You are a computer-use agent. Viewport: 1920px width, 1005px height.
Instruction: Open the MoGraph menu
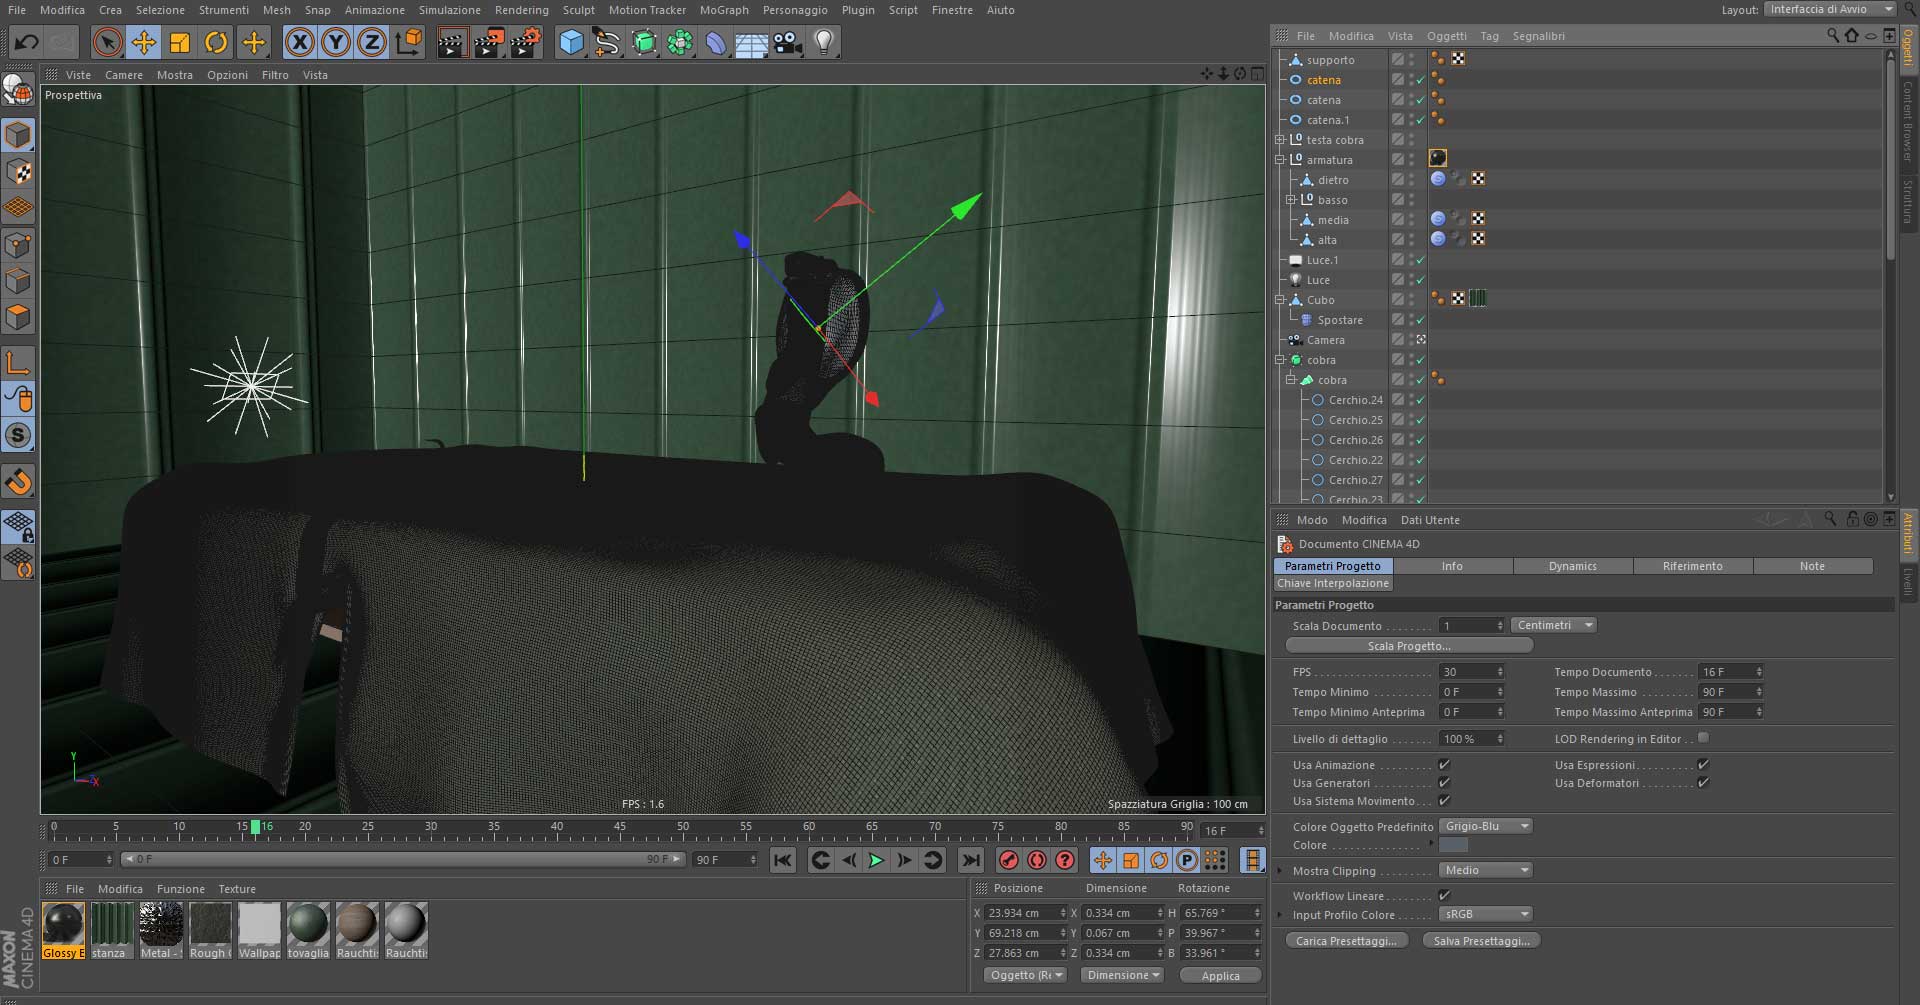(x=723, y=10)
